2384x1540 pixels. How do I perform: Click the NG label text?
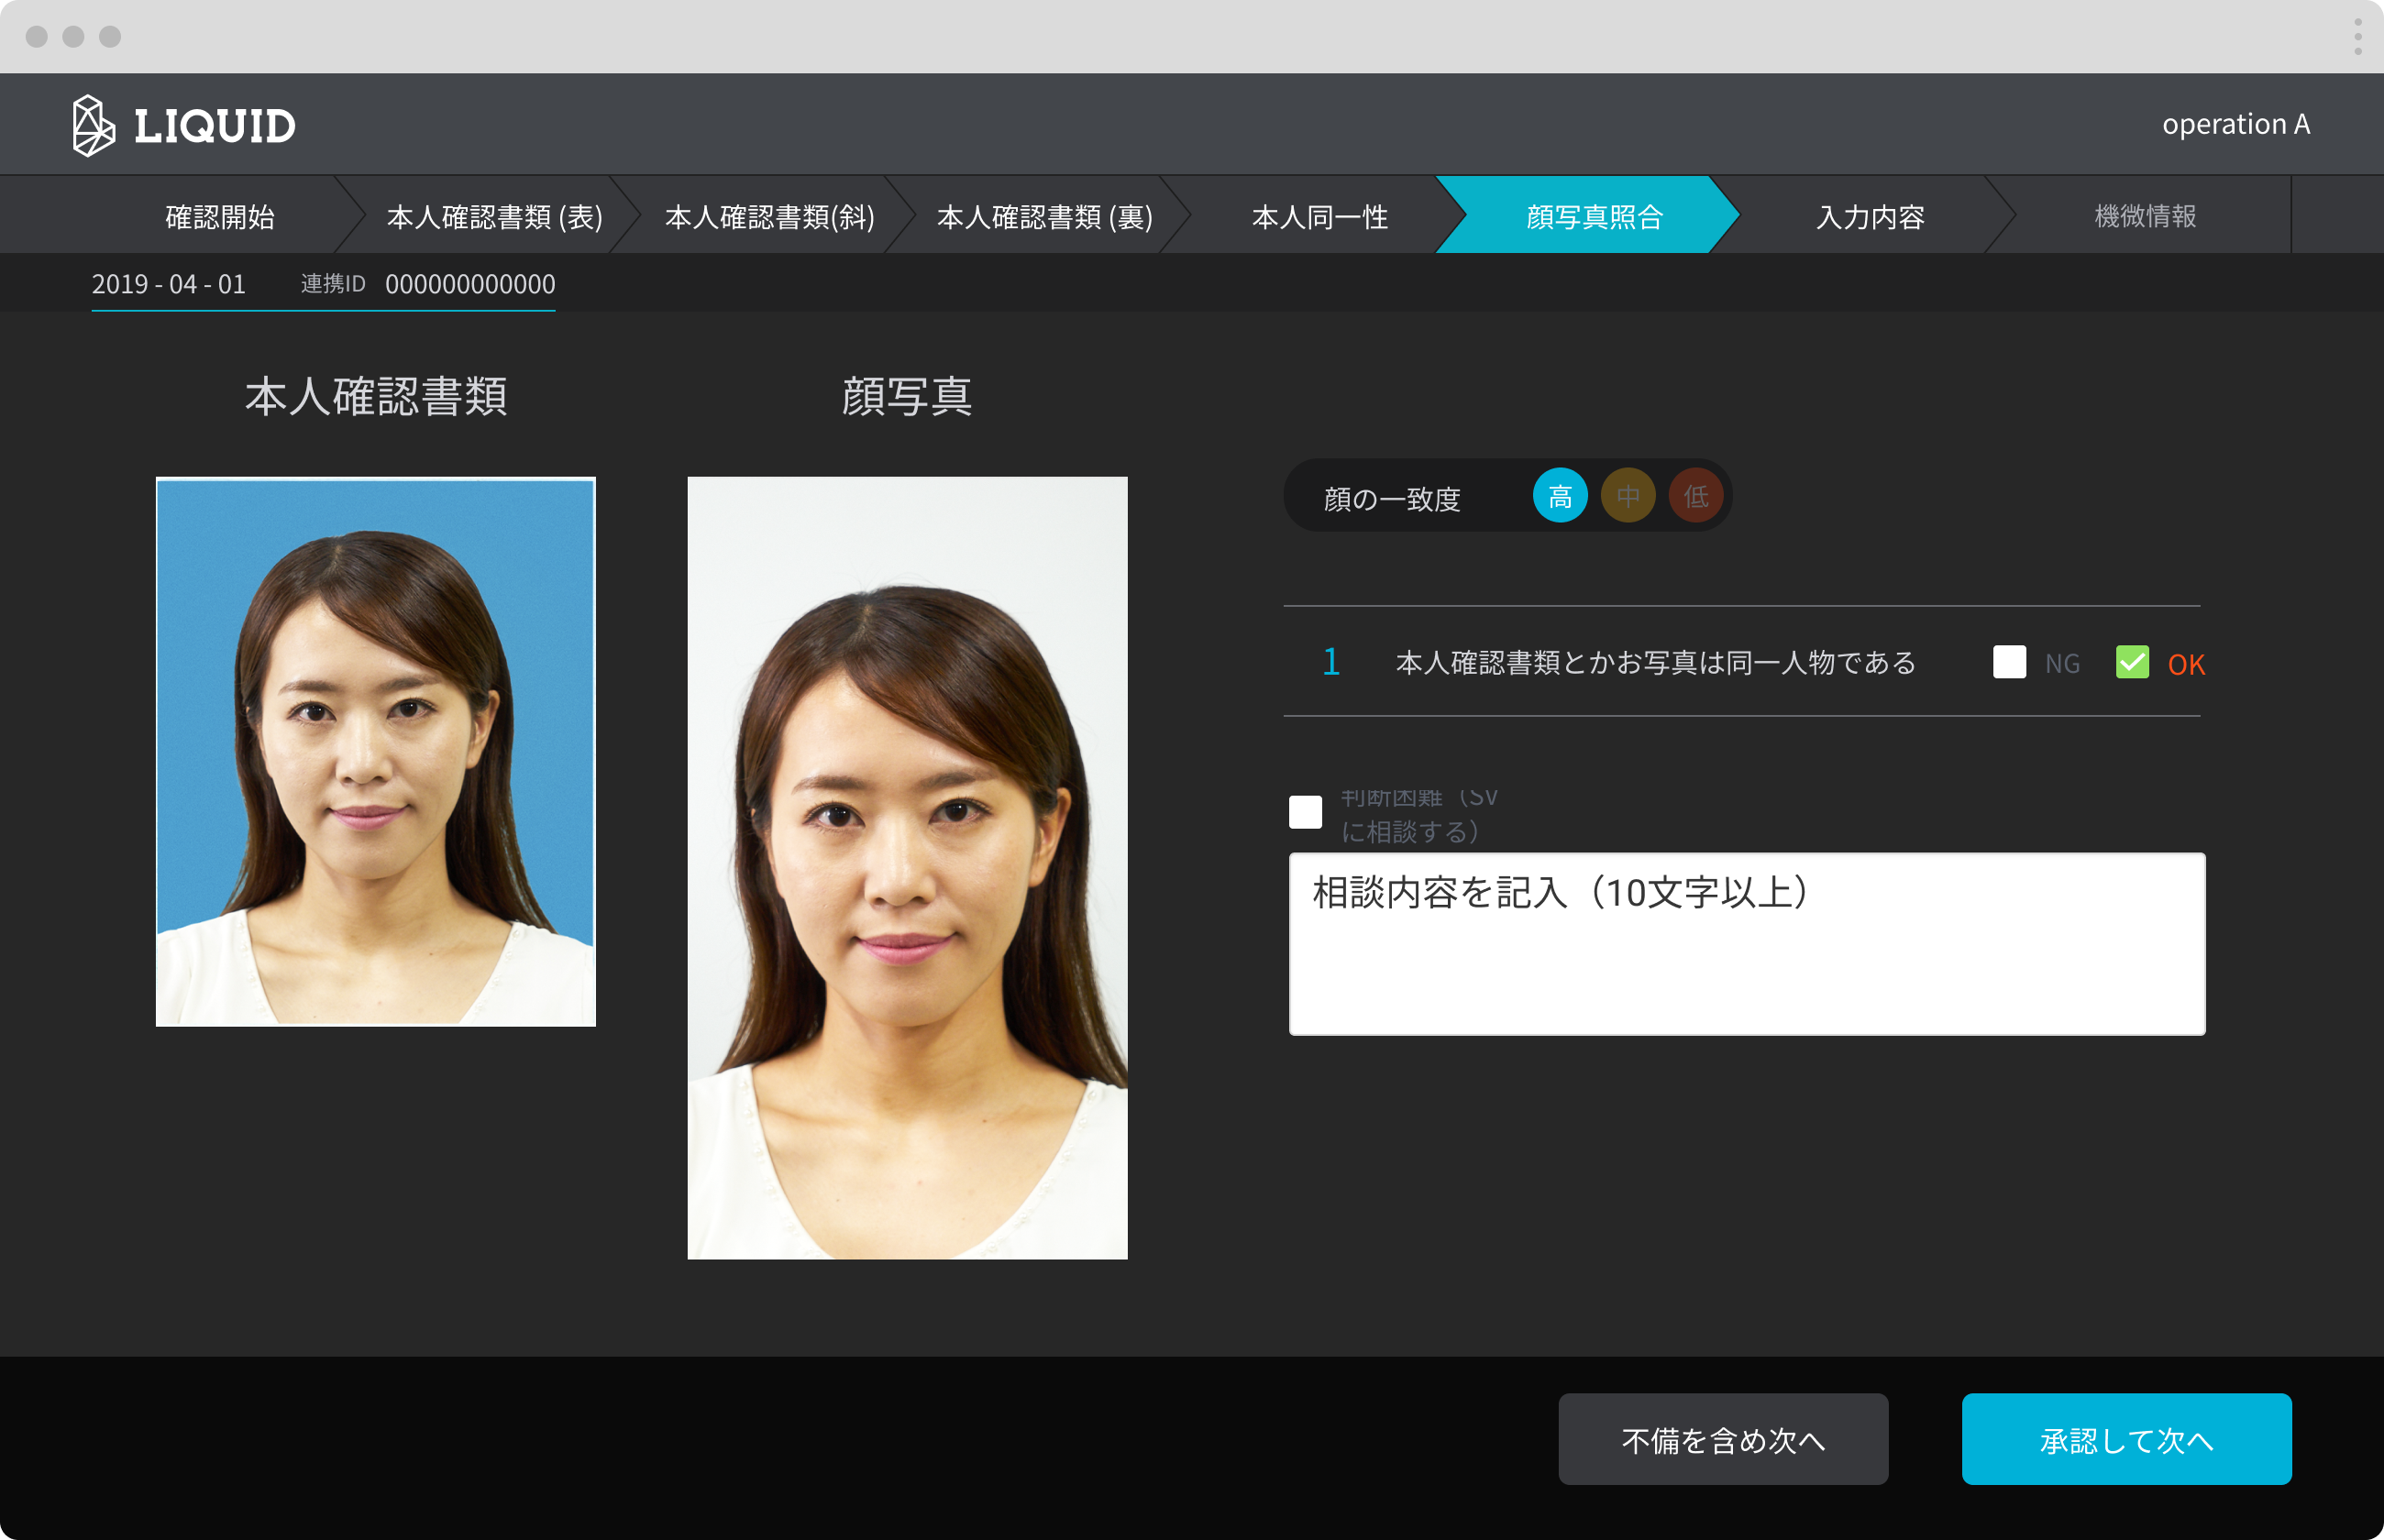pos(2062,664)
